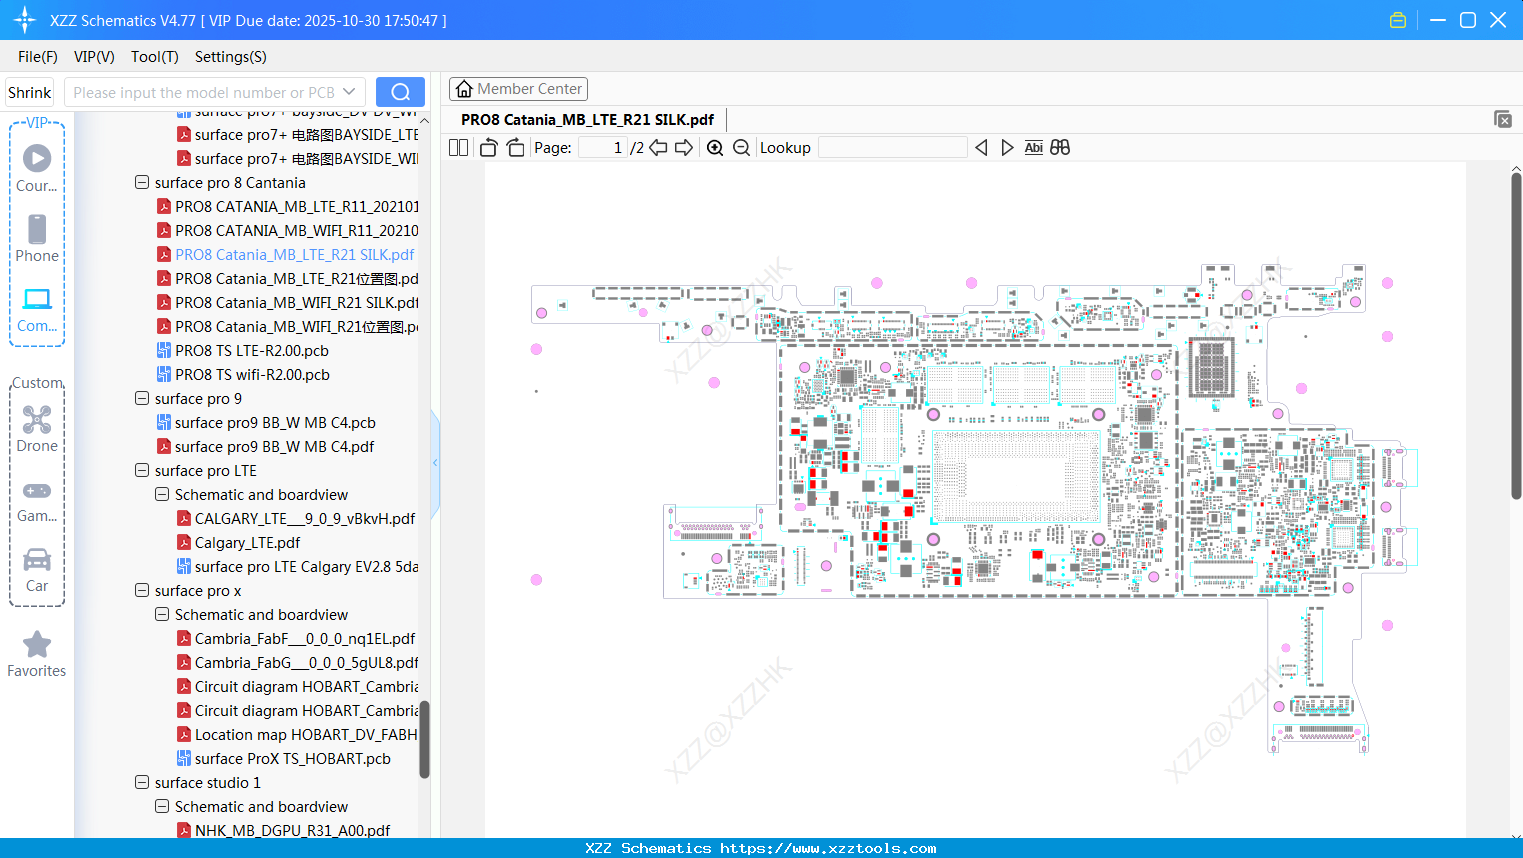
Task: Open PRO8 CATANIA_MB_WIFI_R11 file
Action: pos(288,231)
